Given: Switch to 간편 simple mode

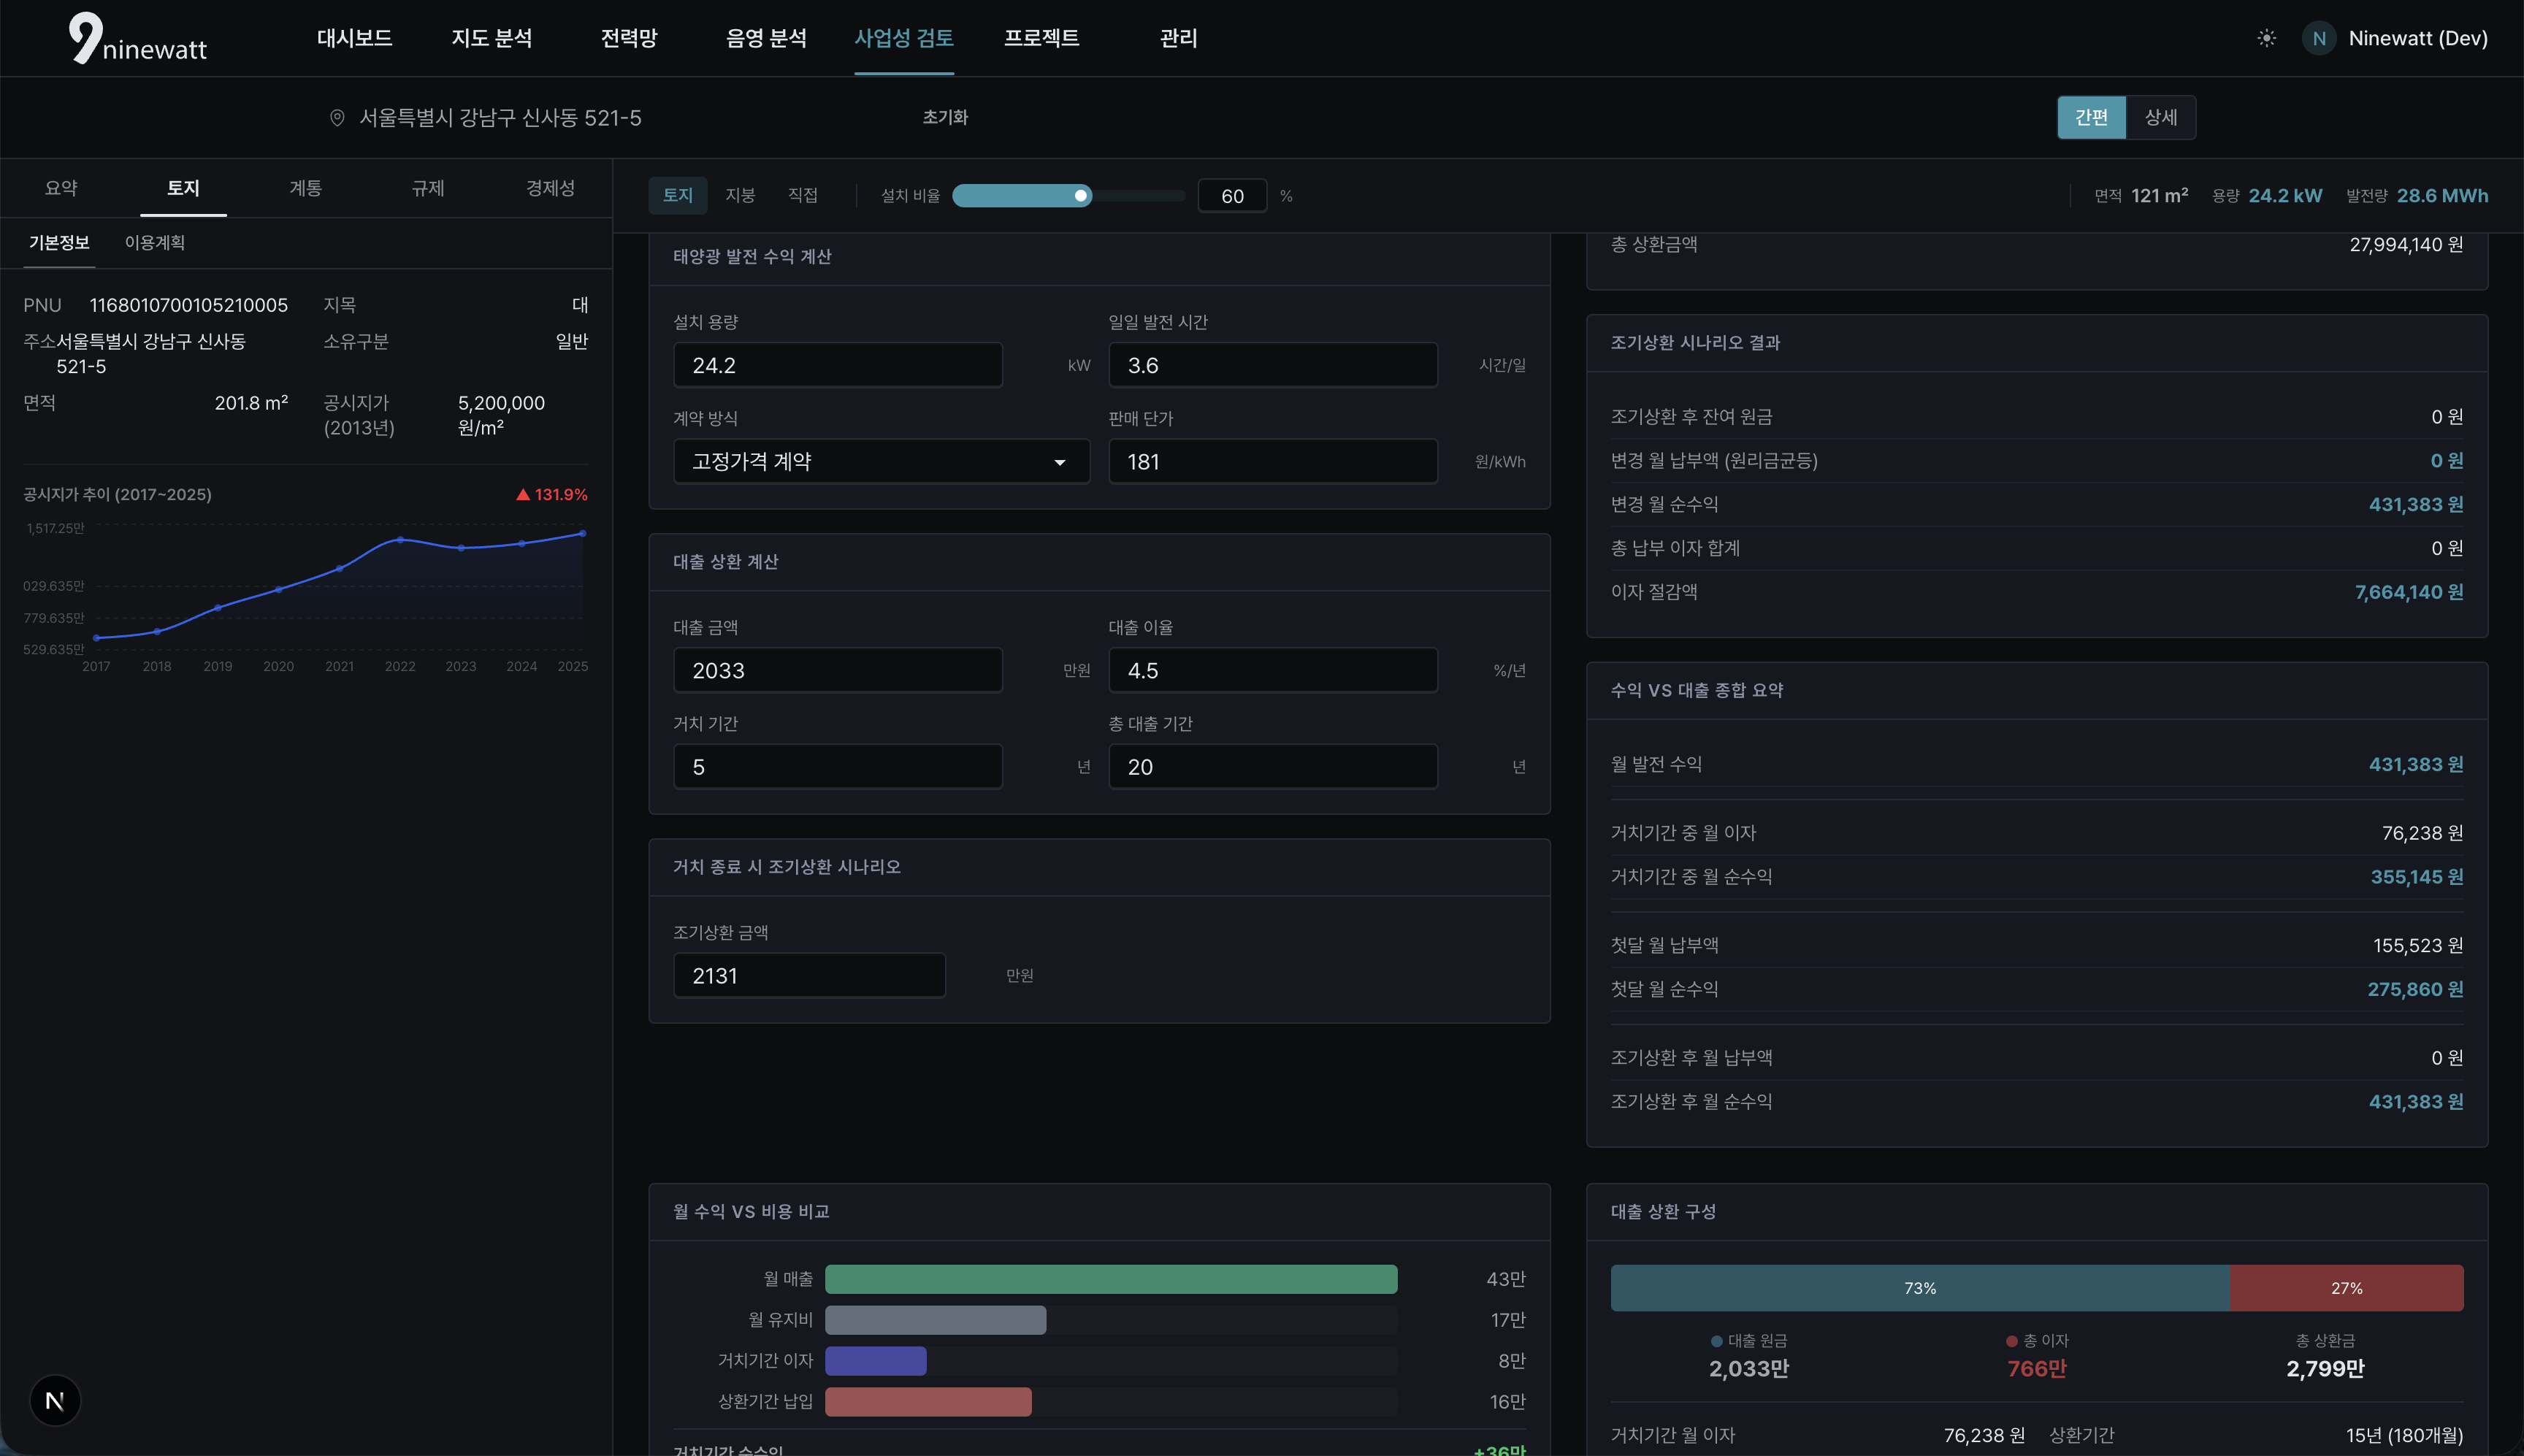Looking at the screenshot, I should tap(2091, 117).
